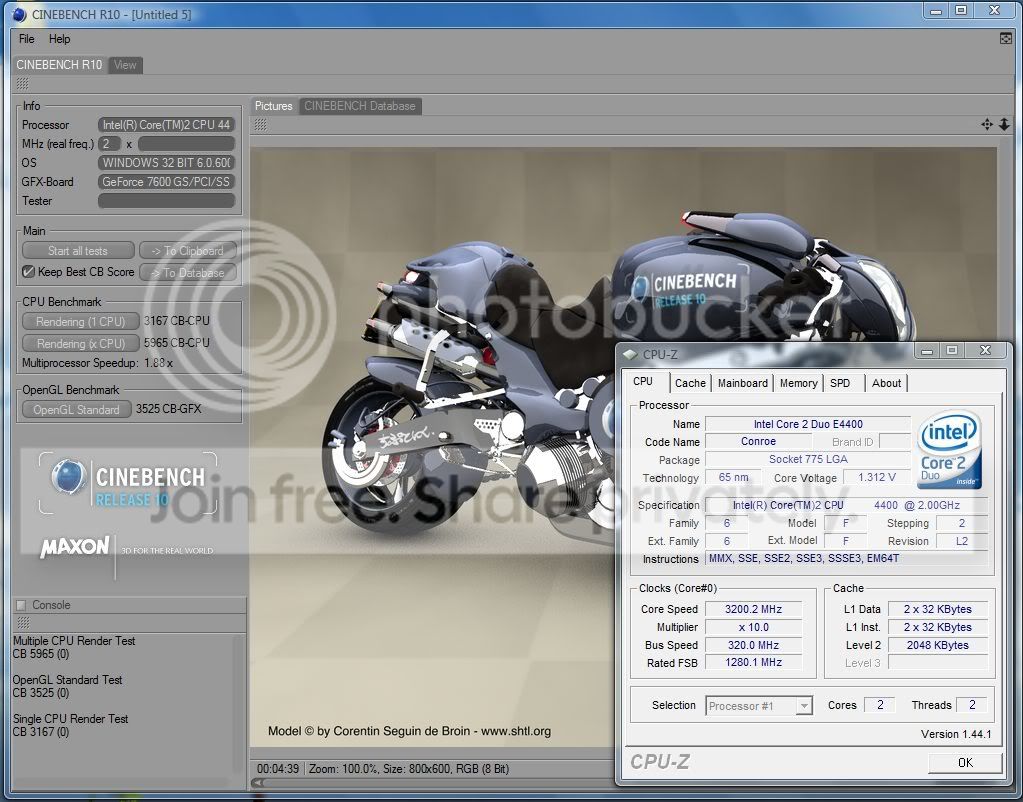Viewport: 1023px width, 802px height.
Task: Open the Cache tab in CPU-Z
Action: 690,383
